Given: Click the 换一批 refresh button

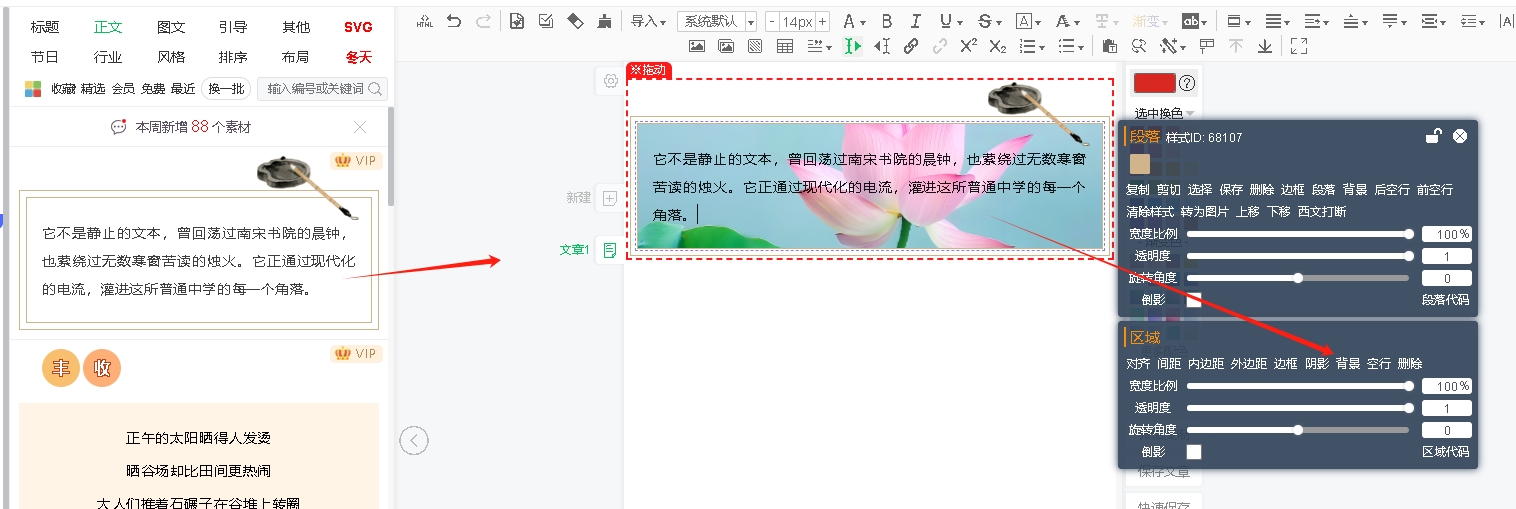Looking at the screenshot, I should [225, 89].
